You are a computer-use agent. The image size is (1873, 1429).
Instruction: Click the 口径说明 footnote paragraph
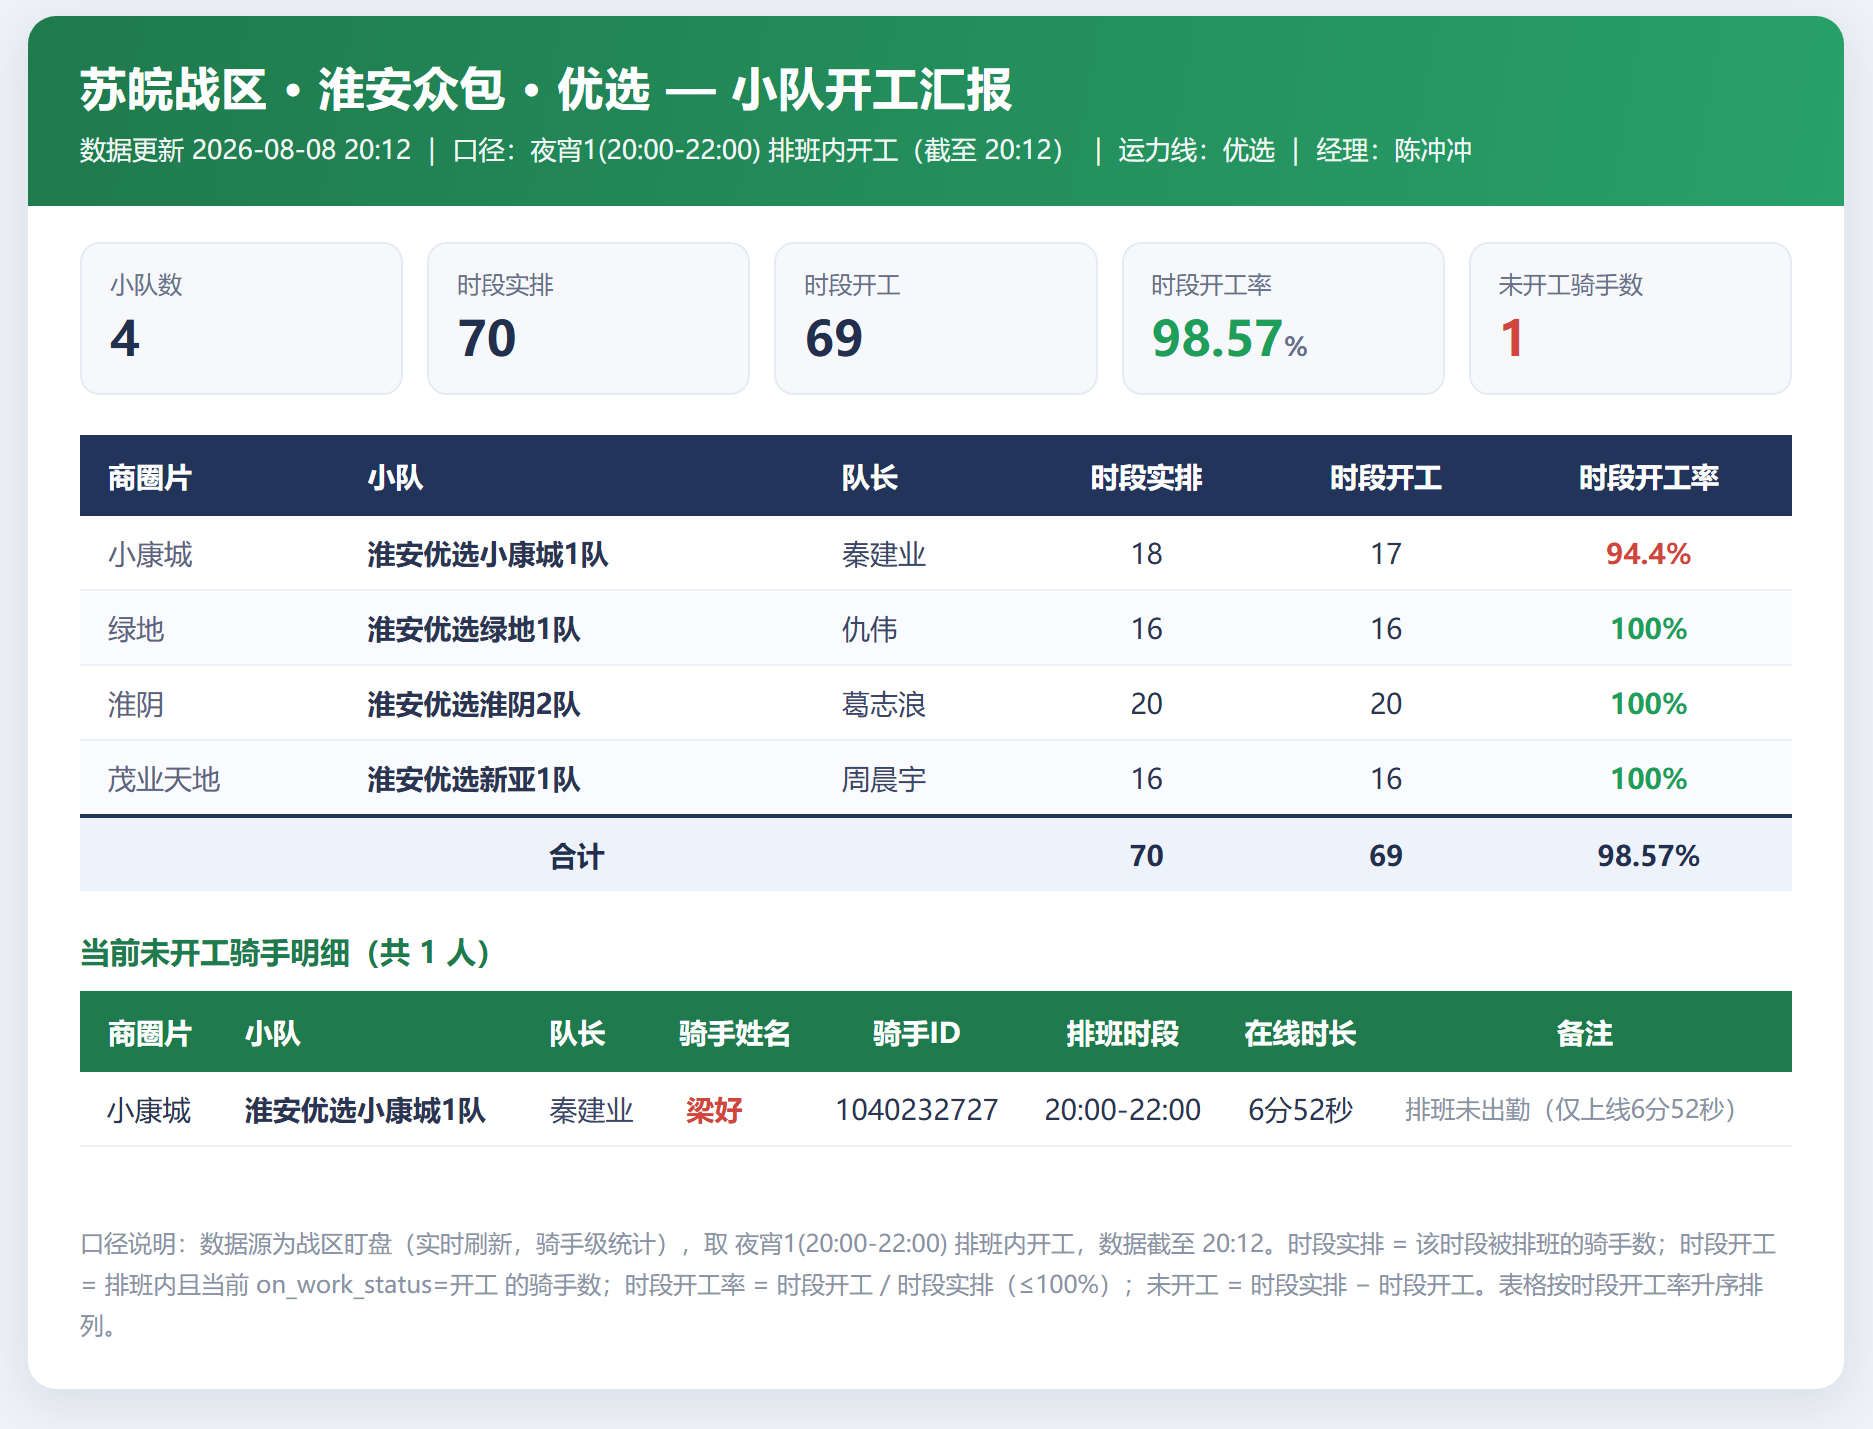pyautogui.click(x=928, y=1285)
